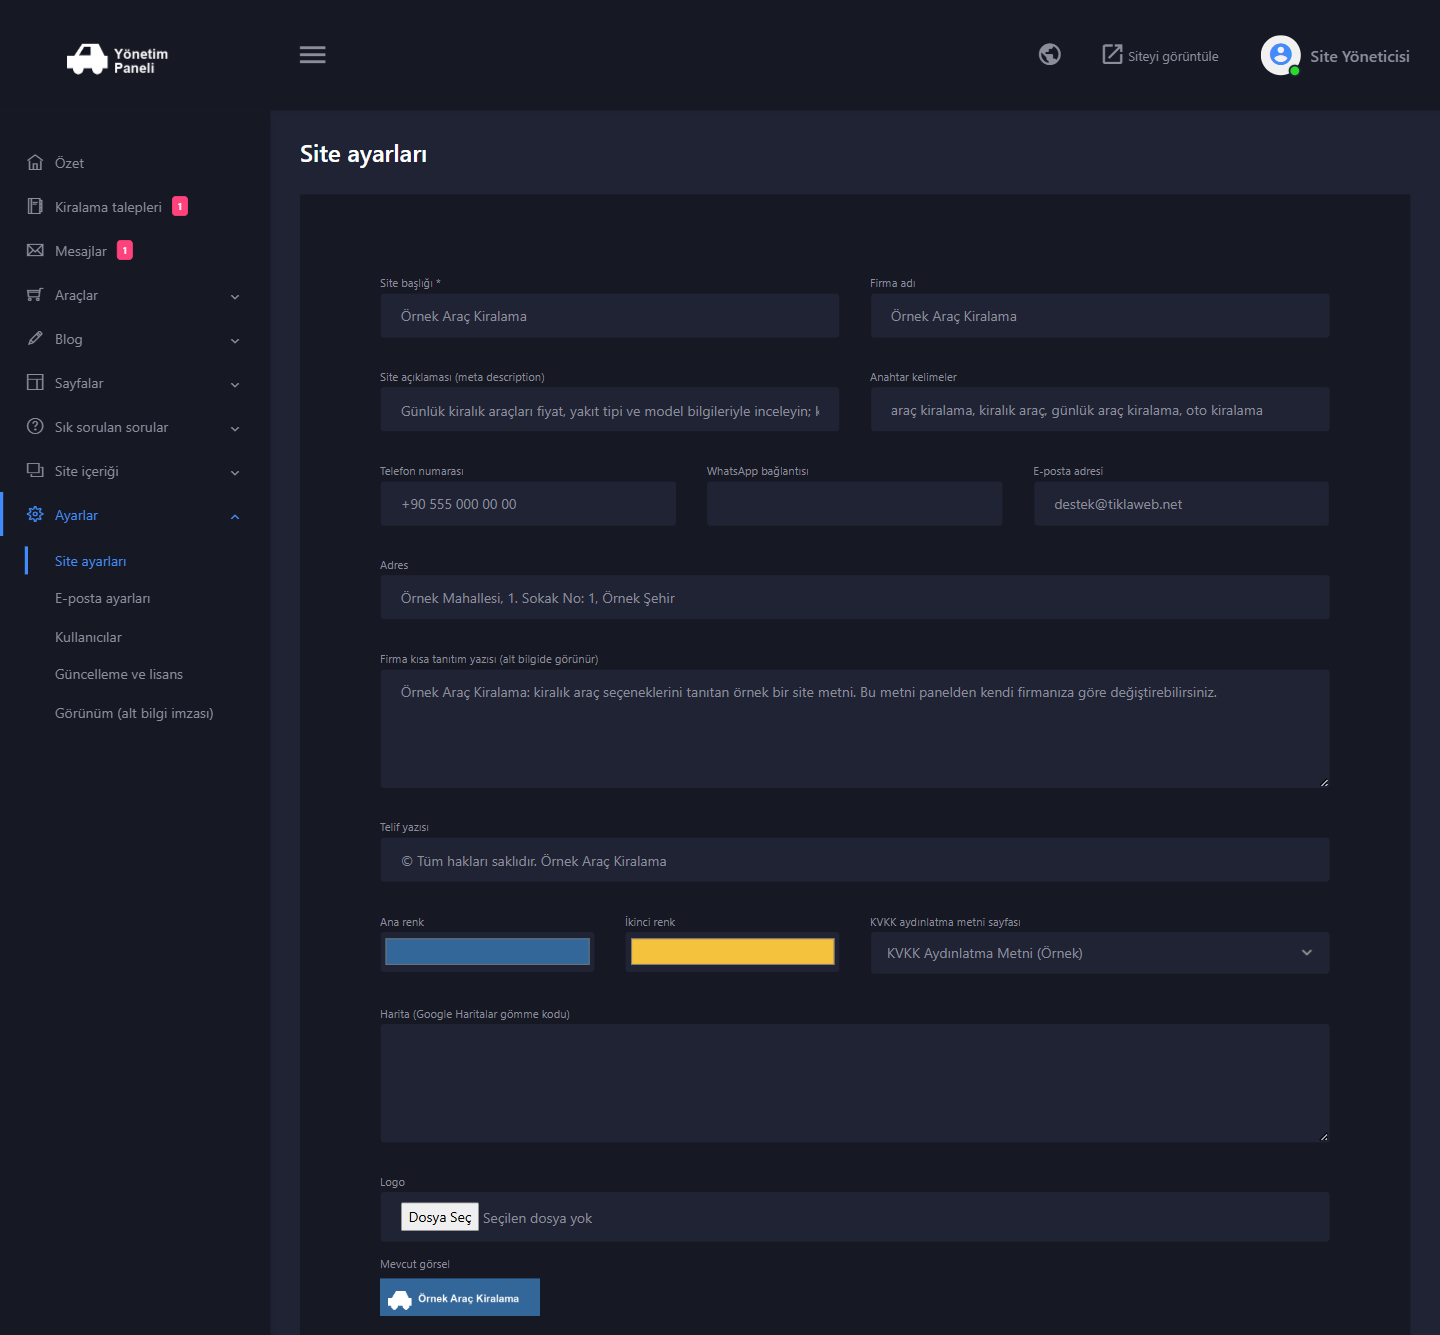Screen dimensions: 1440x1335
Task: Click the Dosya Seç logo button
Action: 440,1217
